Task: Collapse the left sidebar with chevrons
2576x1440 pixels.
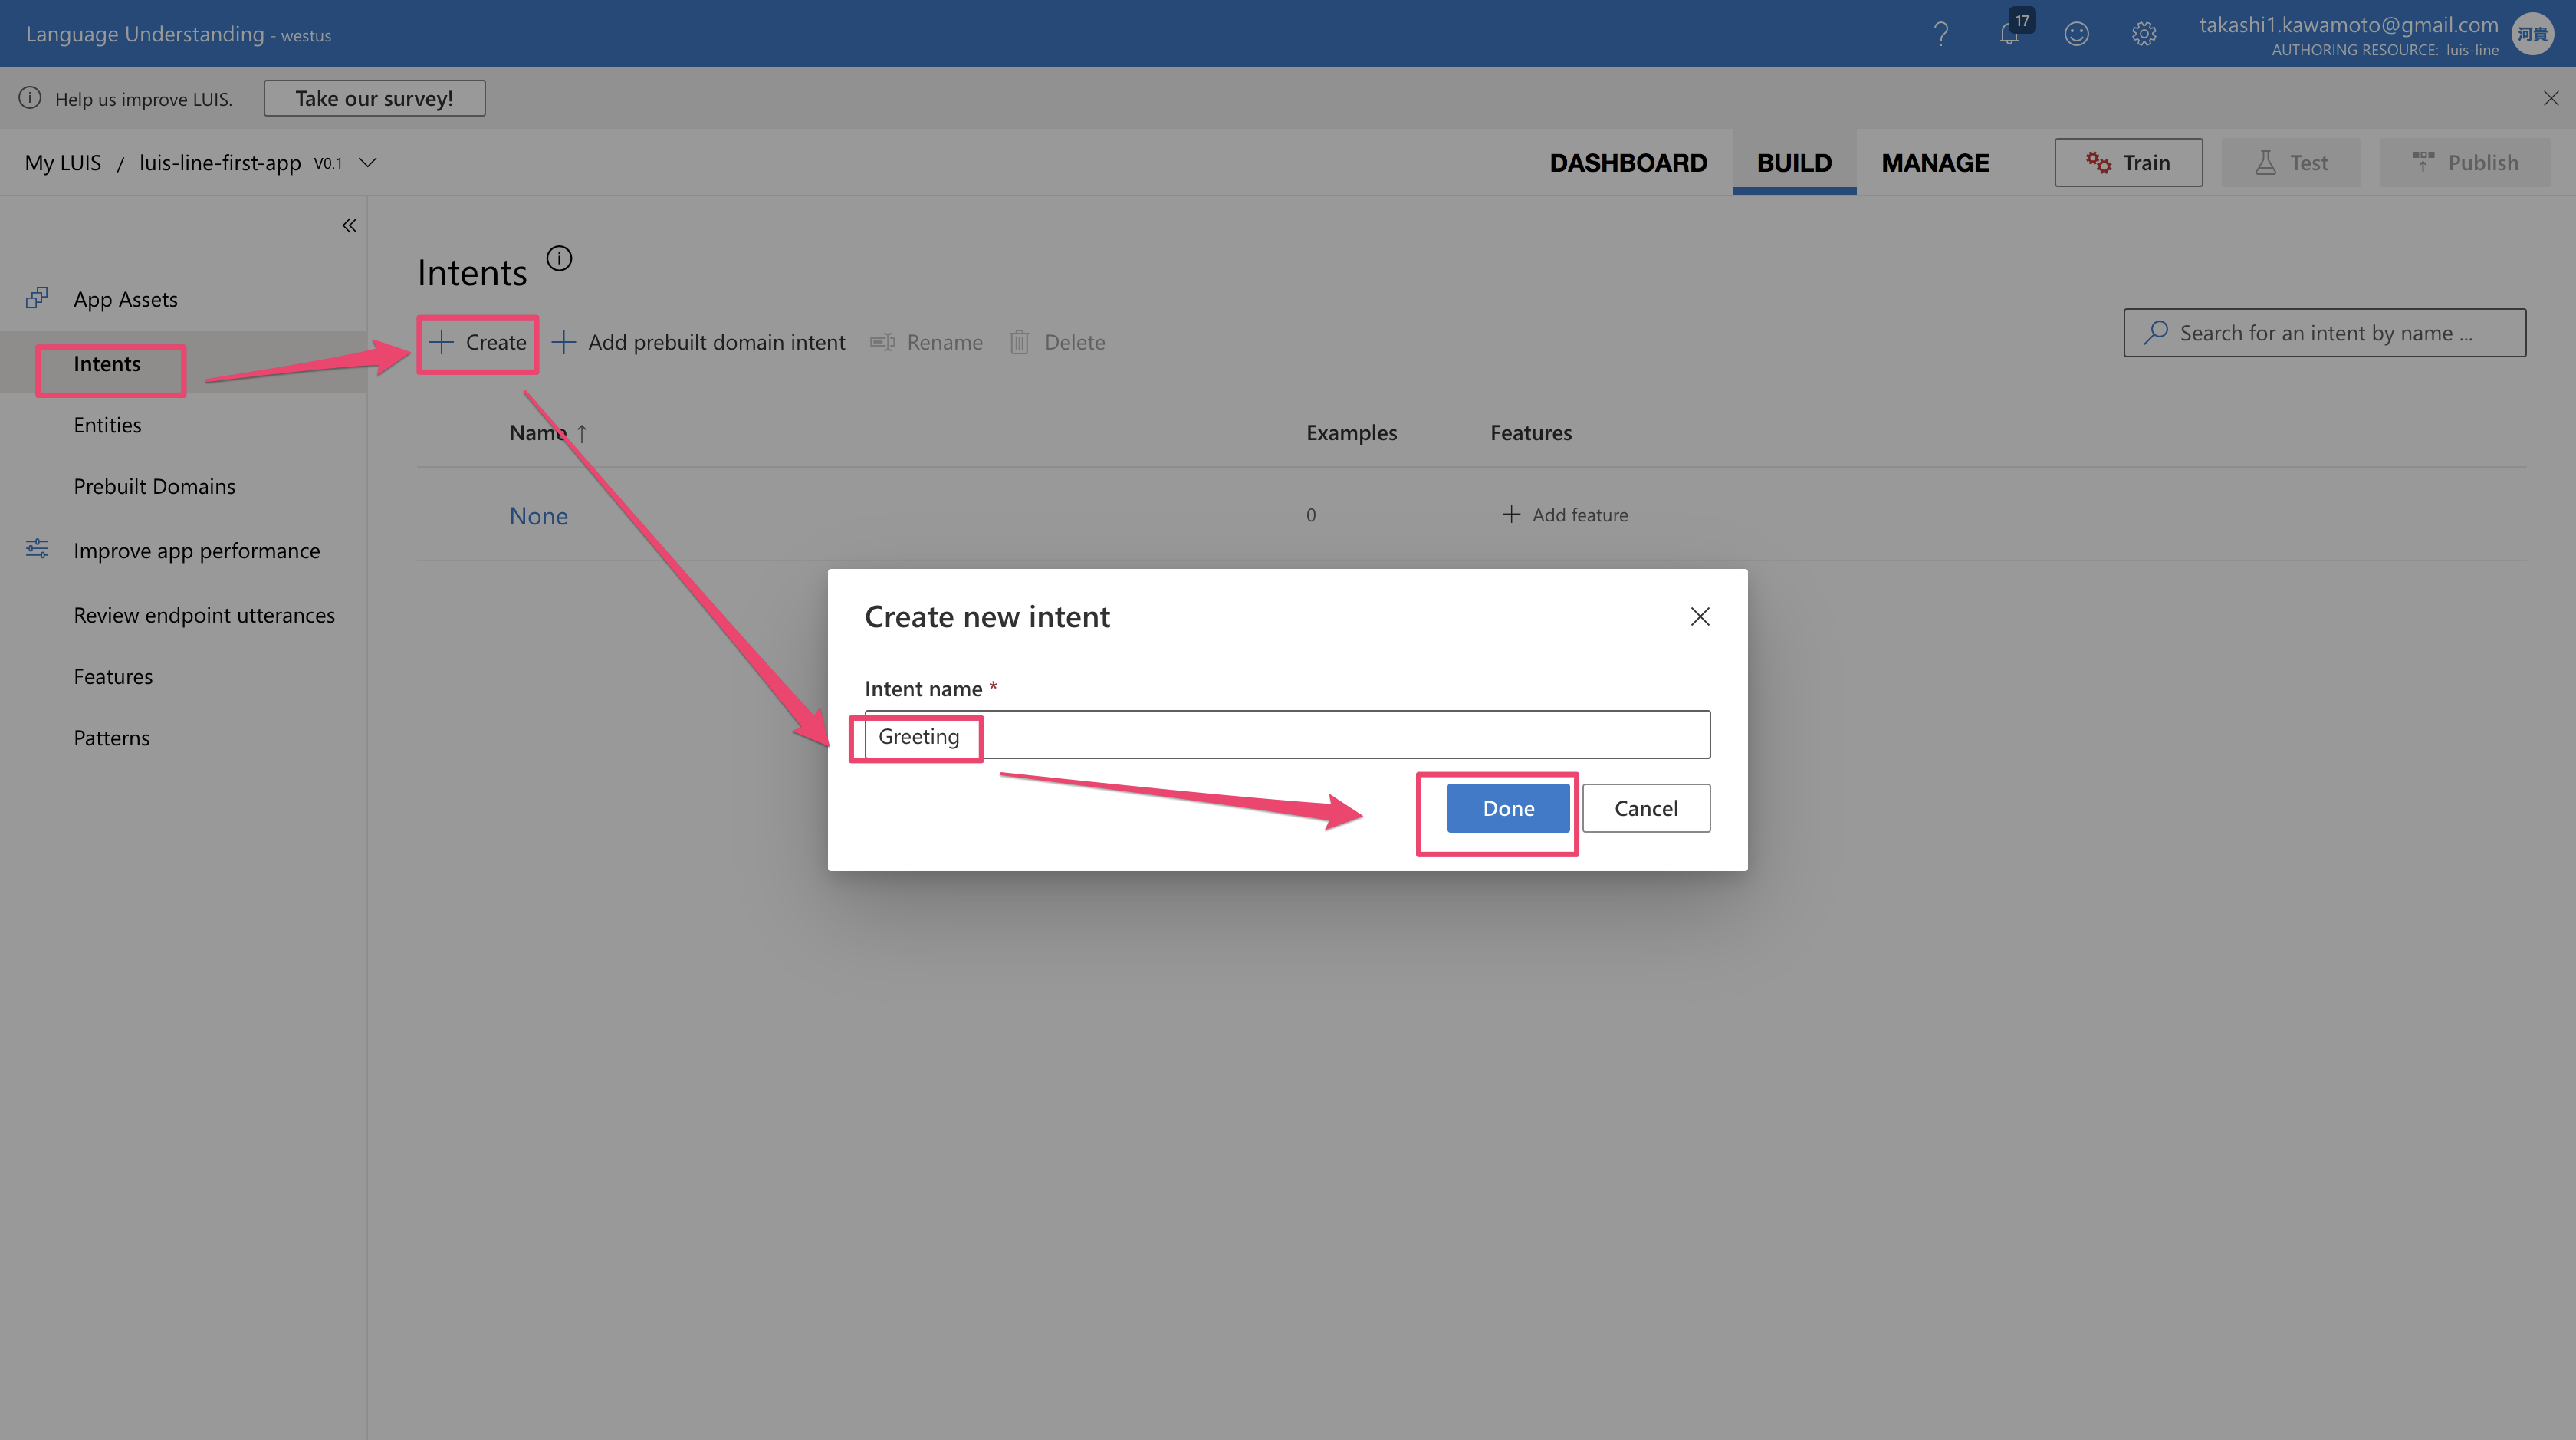Action: 349,225
